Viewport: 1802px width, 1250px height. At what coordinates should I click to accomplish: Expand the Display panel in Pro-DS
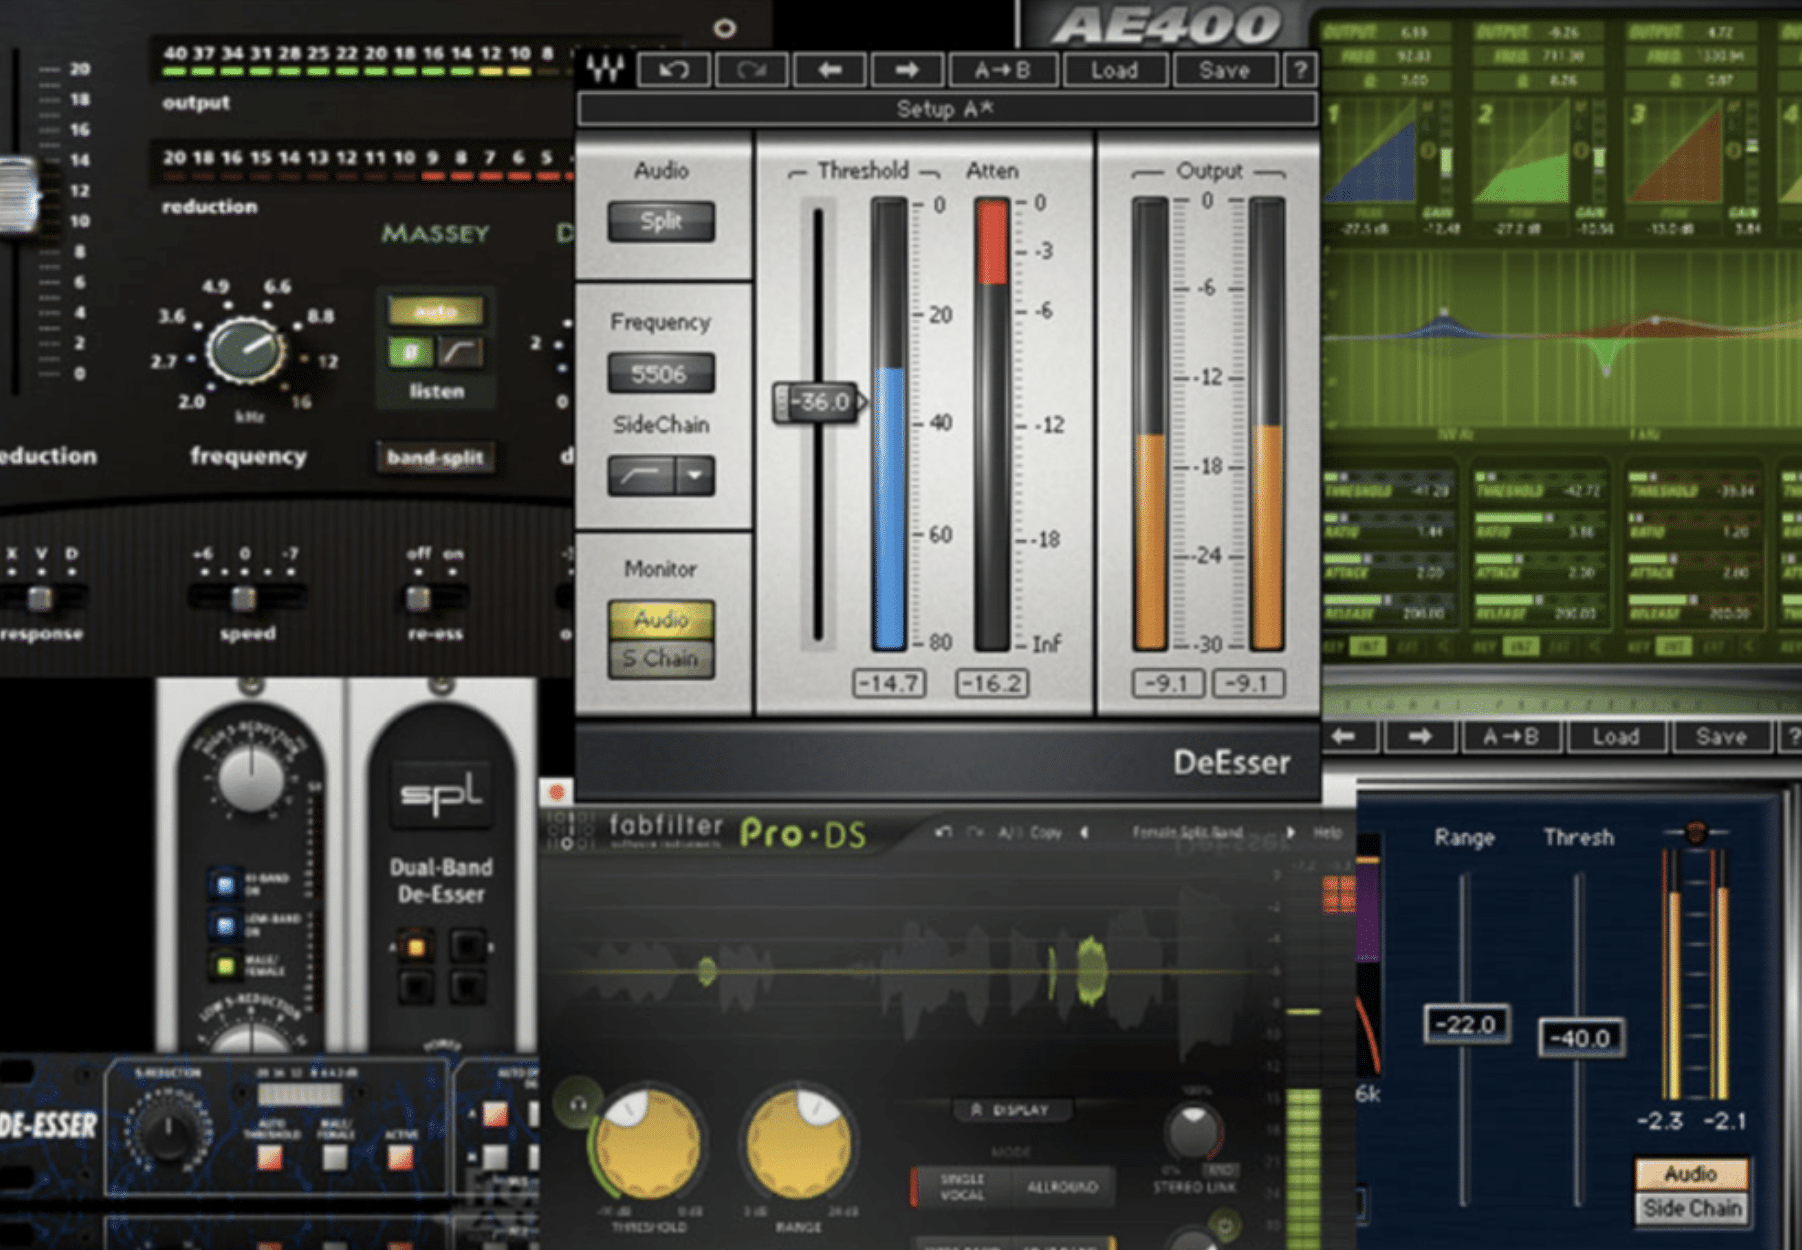coord(1011,1110)
